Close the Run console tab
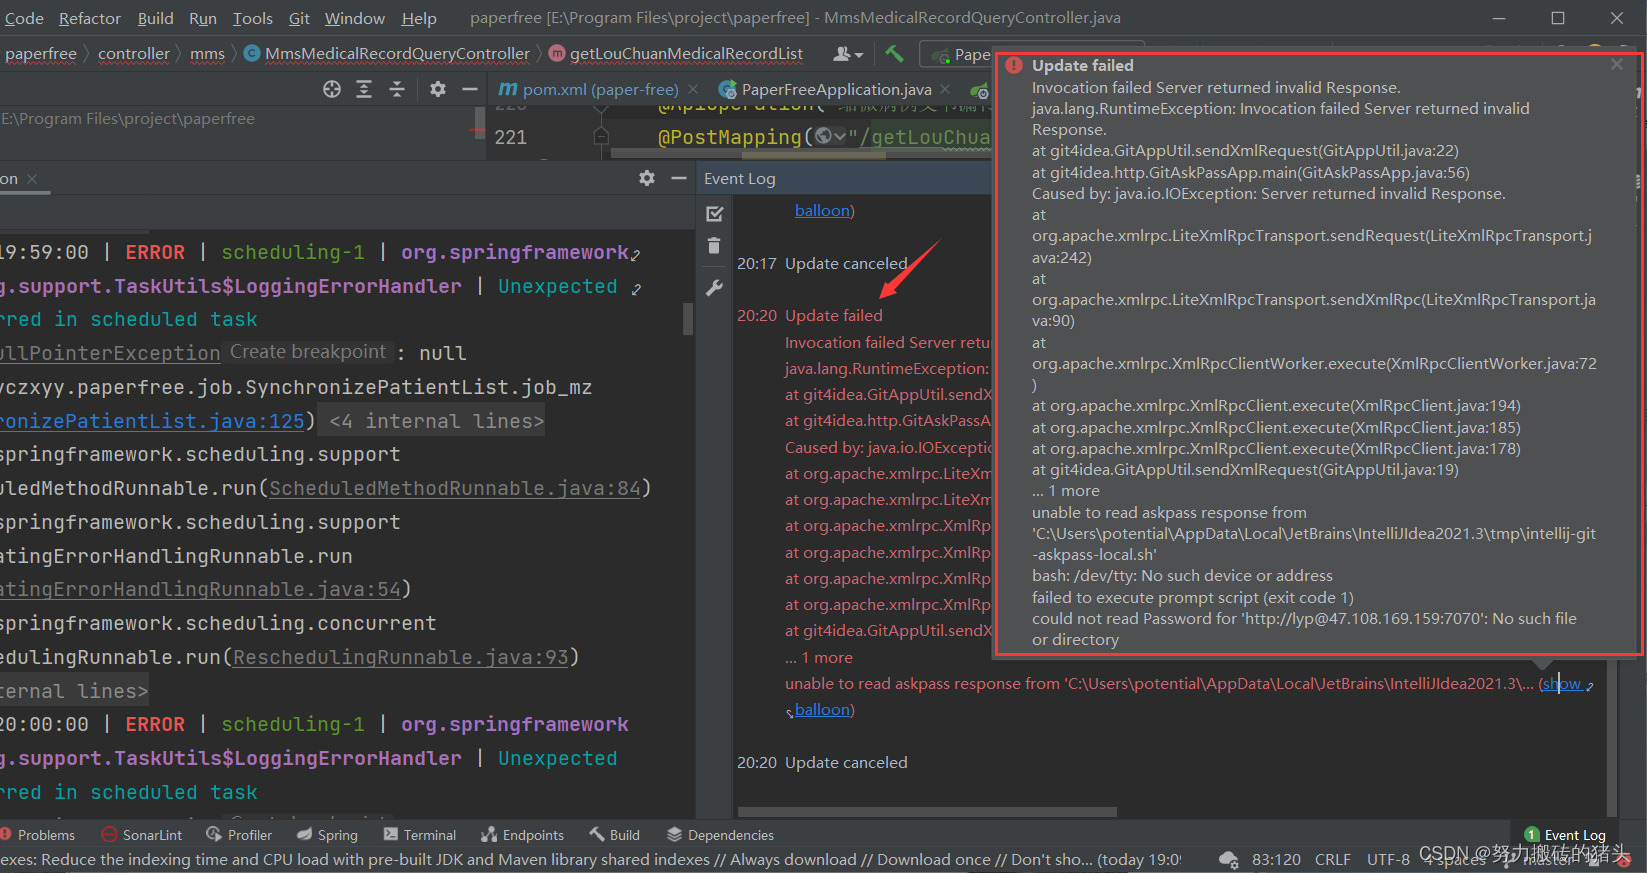This screenshot has height=873, width=1647. point(32,179)
